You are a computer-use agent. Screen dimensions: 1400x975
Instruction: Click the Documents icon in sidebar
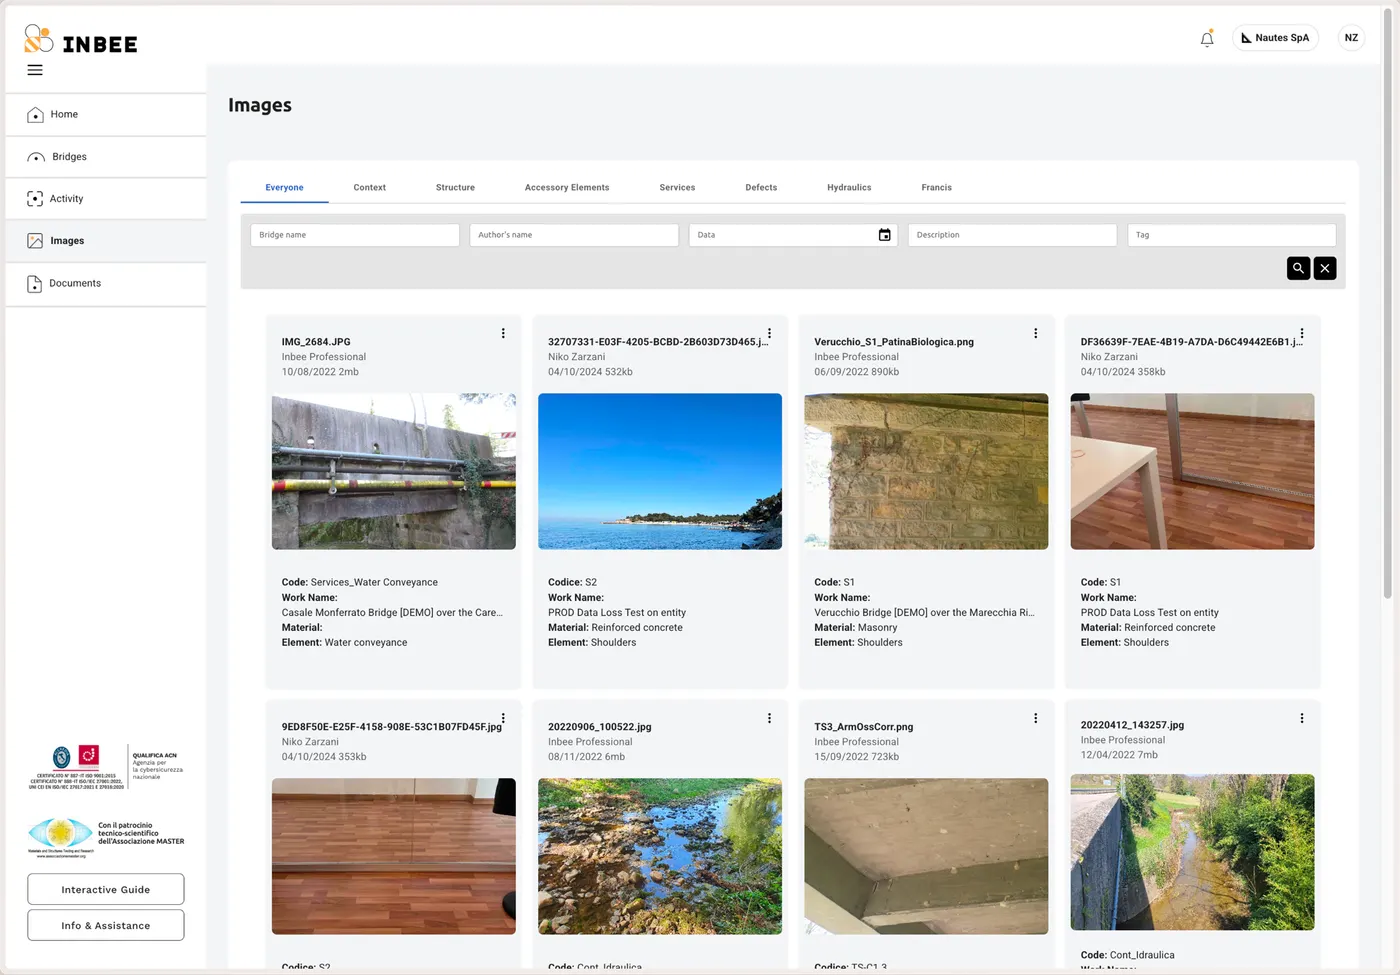[34, 284]
